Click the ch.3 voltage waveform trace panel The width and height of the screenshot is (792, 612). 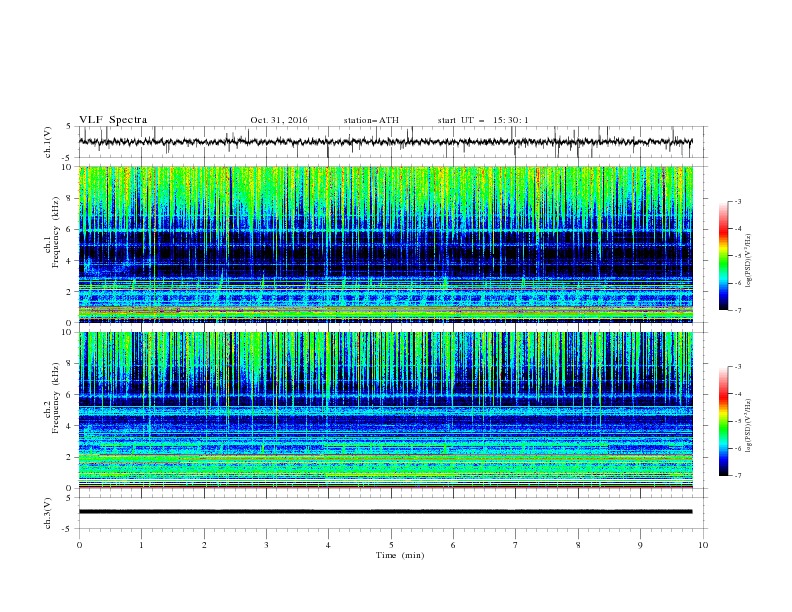(x=393, y=513)
